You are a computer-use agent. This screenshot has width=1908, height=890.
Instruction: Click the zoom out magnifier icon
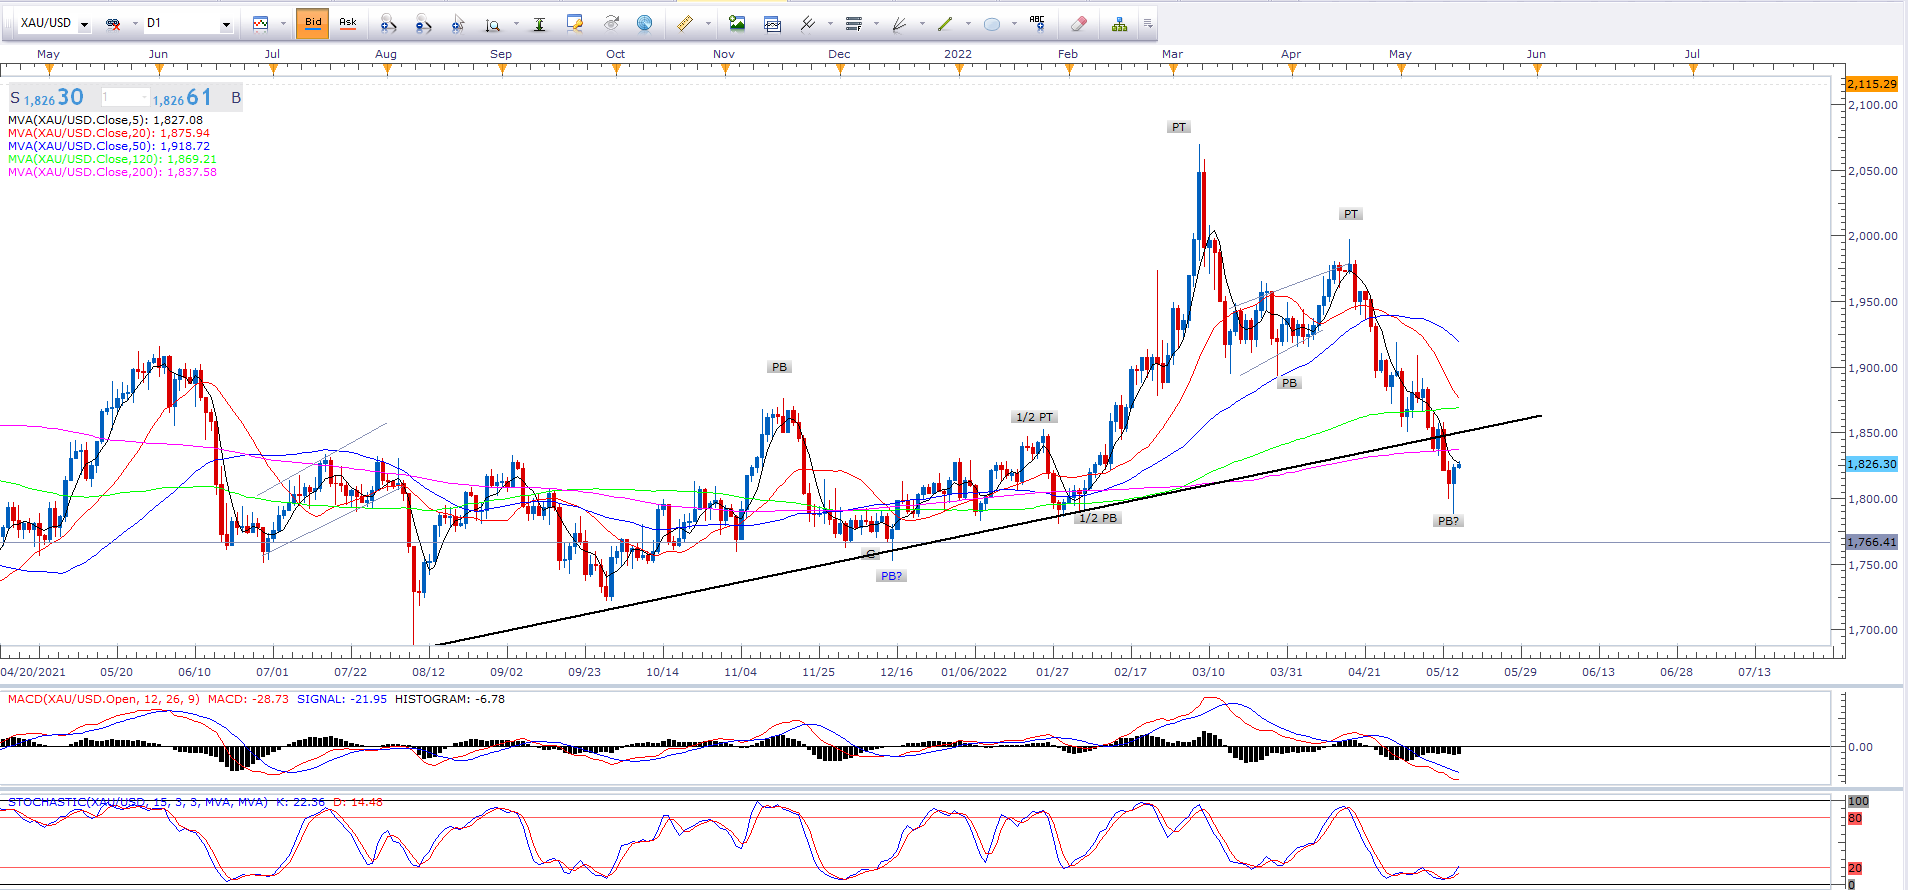pyautogui.click(x=423, y=23)
